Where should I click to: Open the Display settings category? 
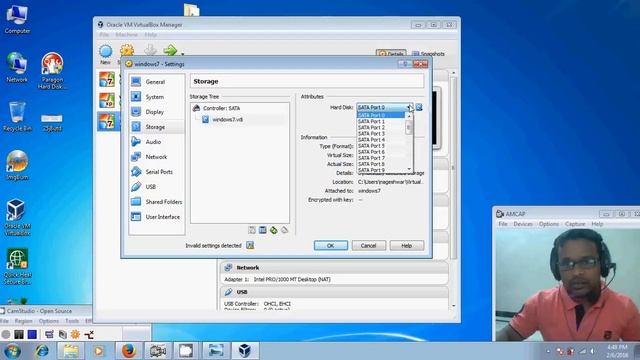pyautogui.click(x=156, y=112)
